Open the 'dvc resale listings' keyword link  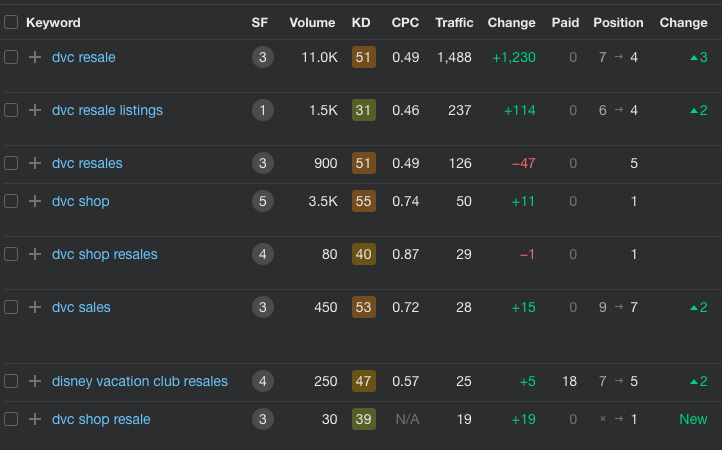tap(107, 110)
